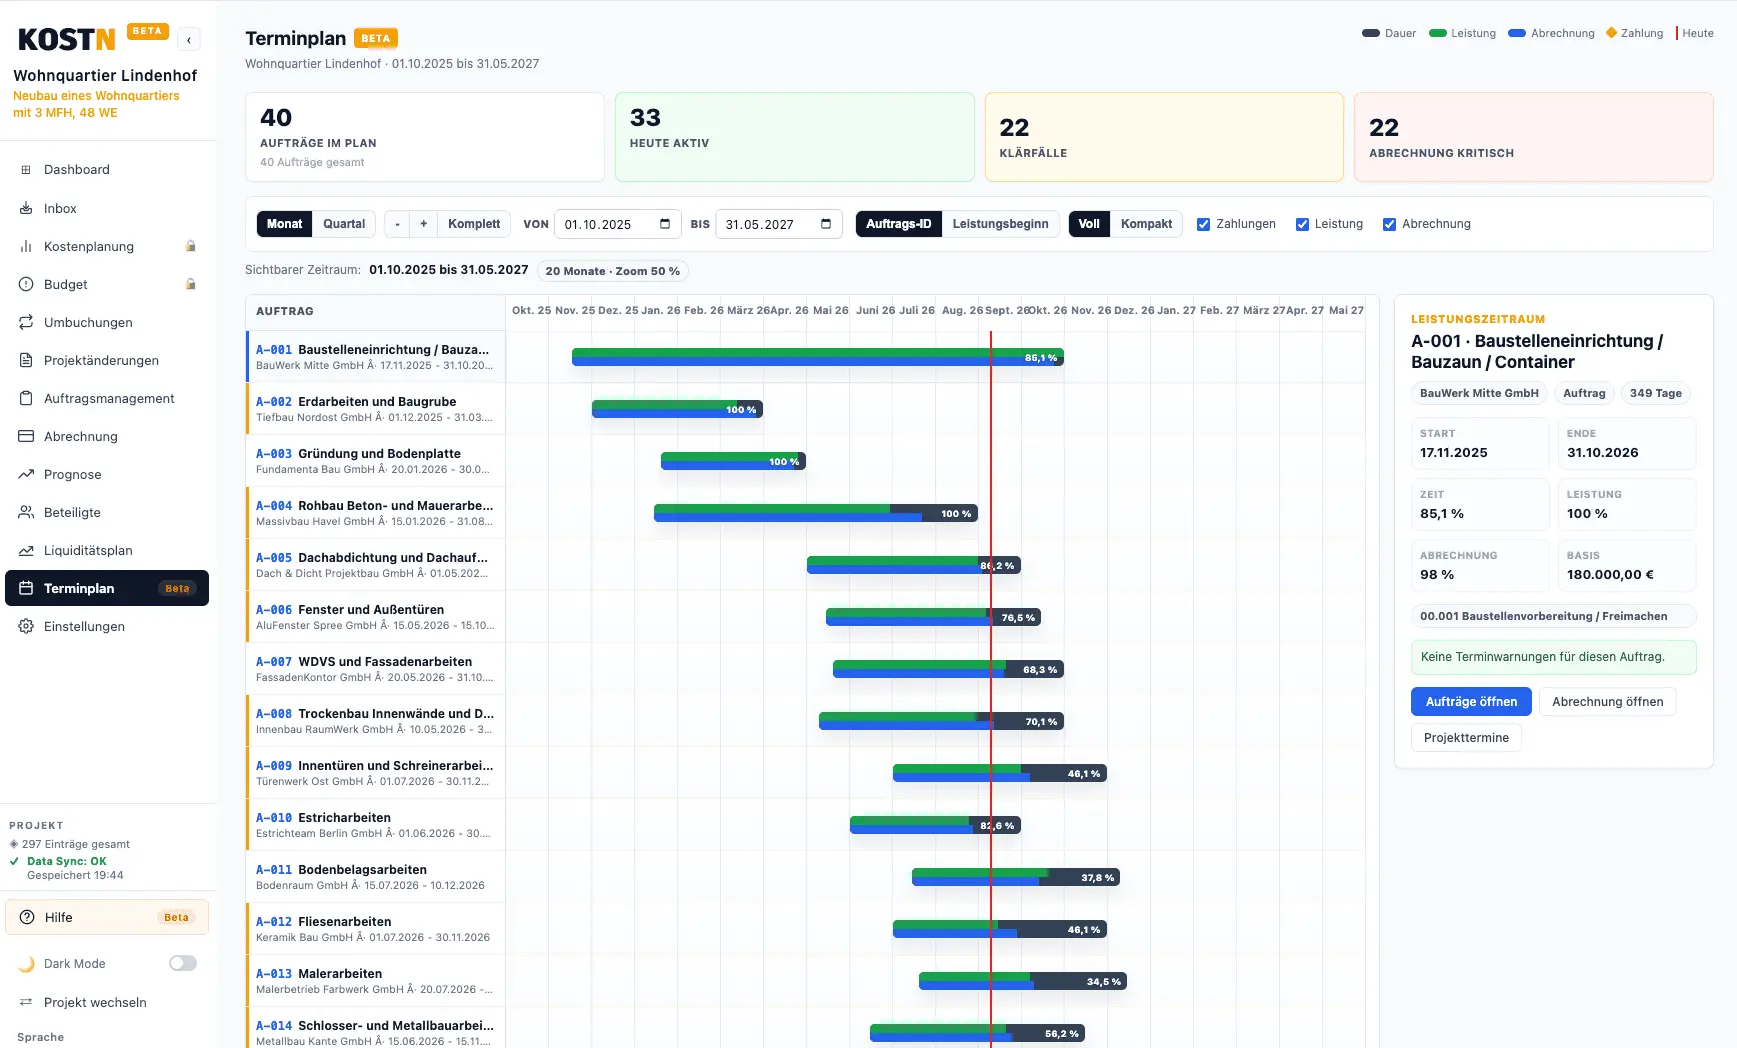Sort by Leistungsbeginn
Image resolution: width=1737 pixels, height=1048 pixels.
point(1000,224)
